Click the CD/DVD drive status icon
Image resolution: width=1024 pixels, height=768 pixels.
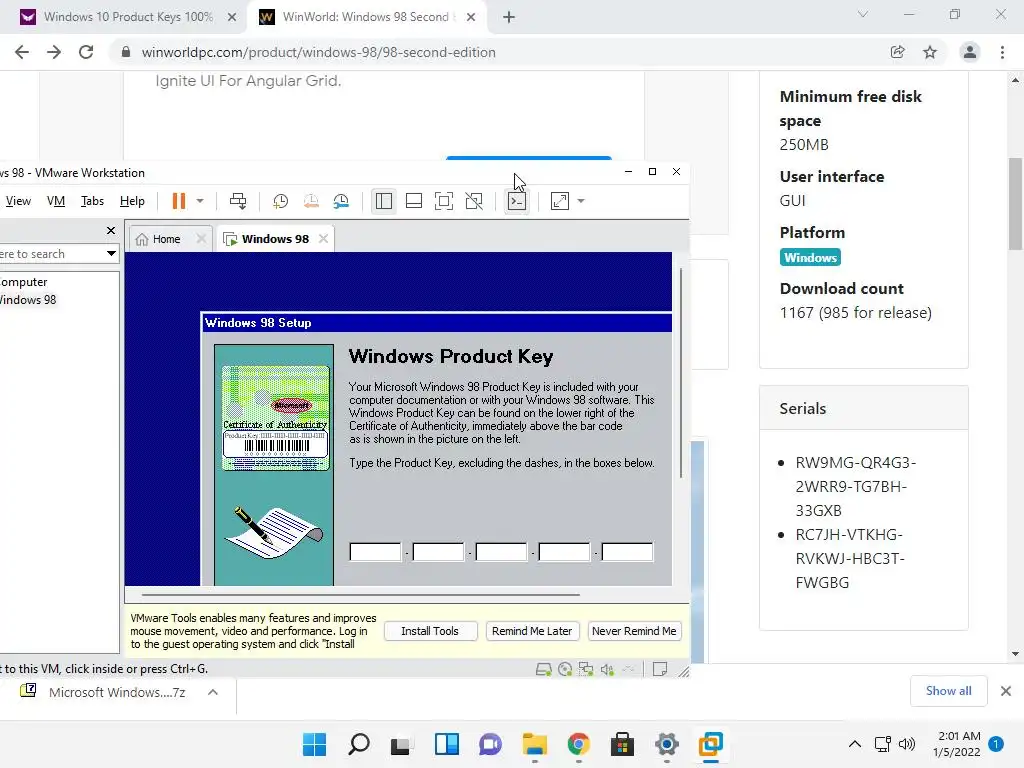coord(565,669)
